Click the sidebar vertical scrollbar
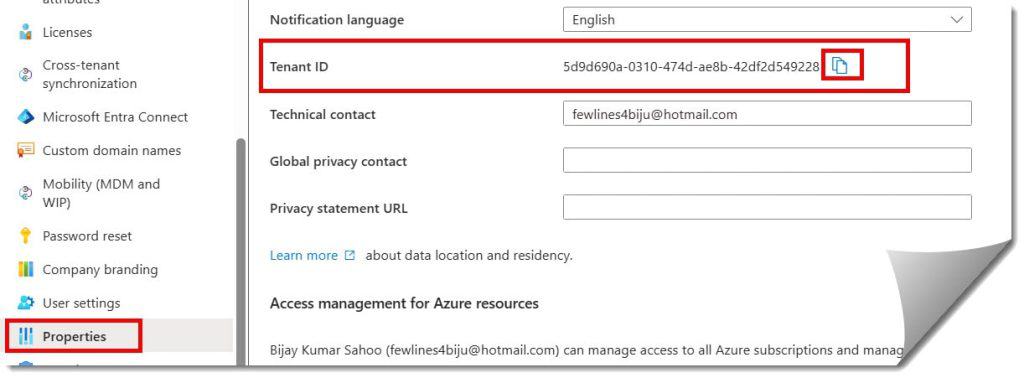This screenshot has width=1024, height=378. tap(241, 251)
